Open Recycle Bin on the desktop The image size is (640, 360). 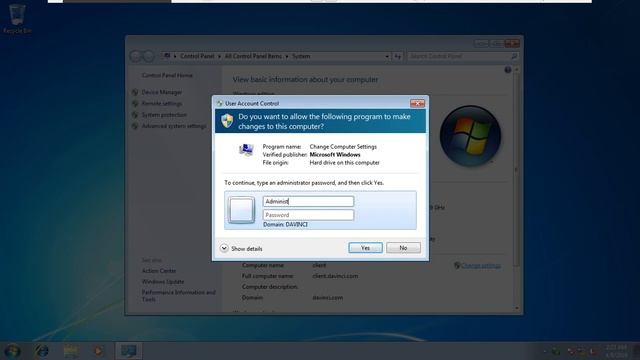tap(17, 19)
